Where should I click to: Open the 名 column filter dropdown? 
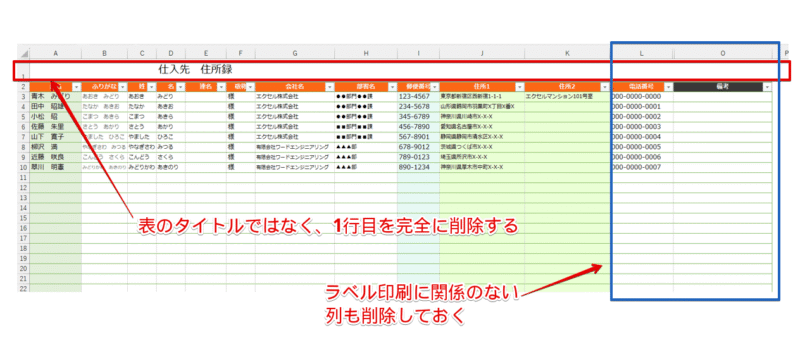pyautogui.click(x=180, y=87)
